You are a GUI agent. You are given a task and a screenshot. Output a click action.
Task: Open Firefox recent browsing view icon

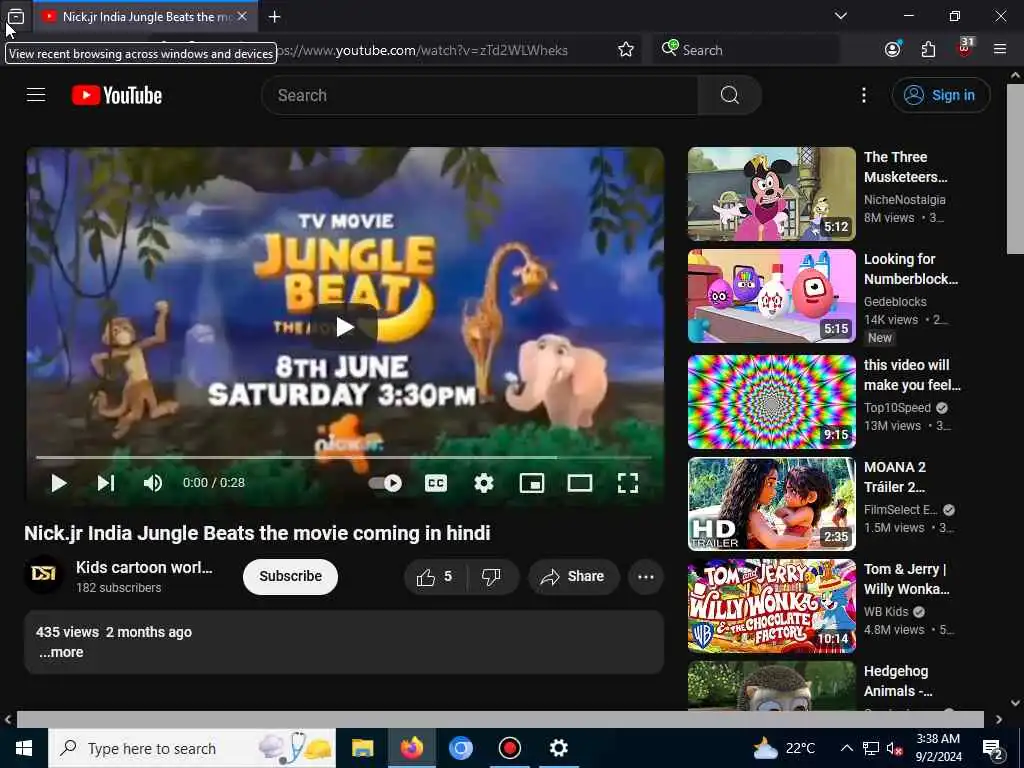coord(16,17)
